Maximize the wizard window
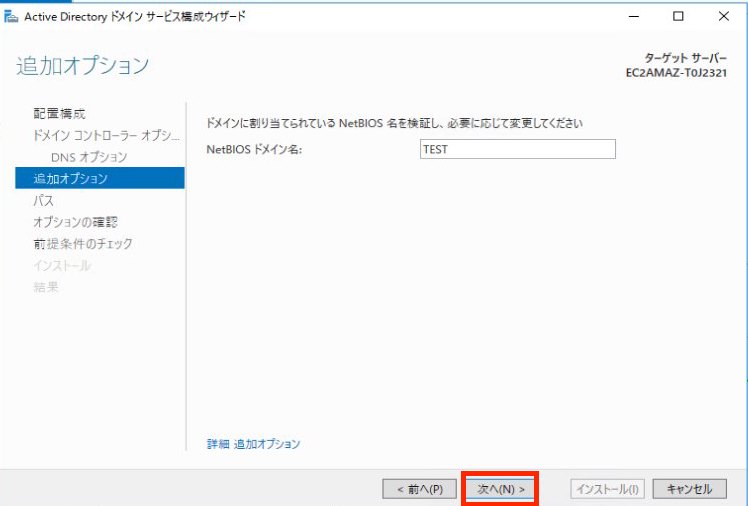Image resolution: width=748 pixels, height=506 pixels. (x=678, y=16)
